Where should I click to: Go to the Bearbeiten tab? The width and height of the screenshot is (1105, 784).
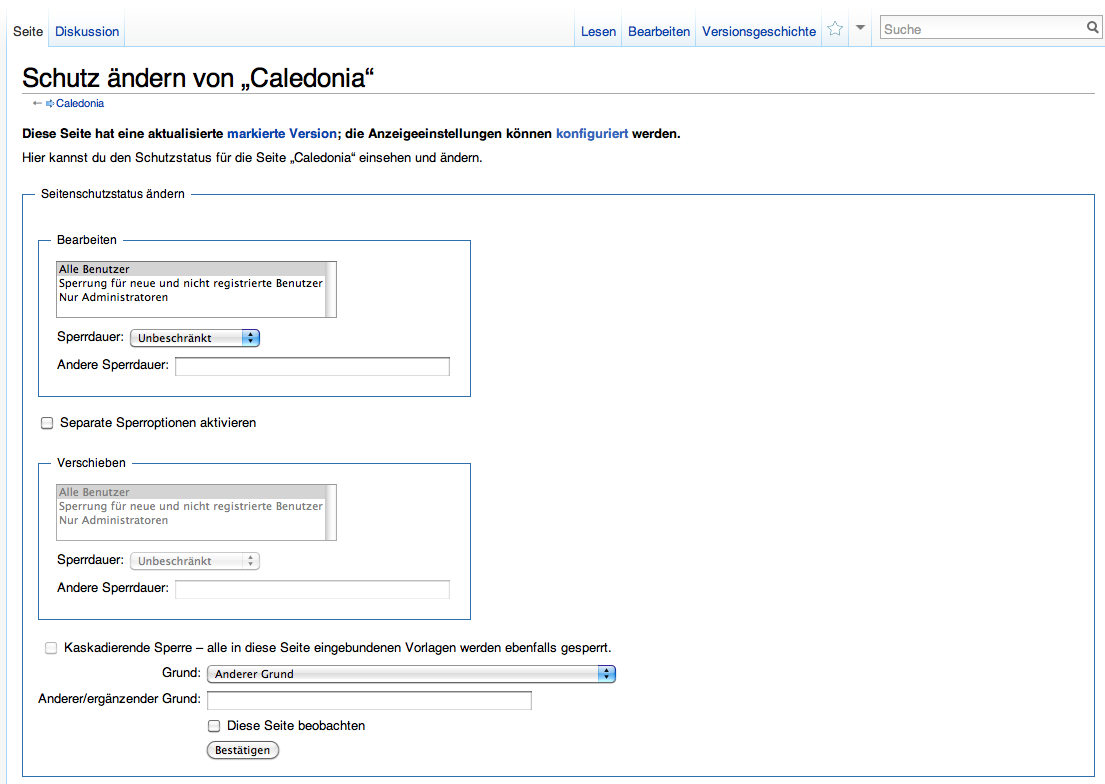pos(659,31)
